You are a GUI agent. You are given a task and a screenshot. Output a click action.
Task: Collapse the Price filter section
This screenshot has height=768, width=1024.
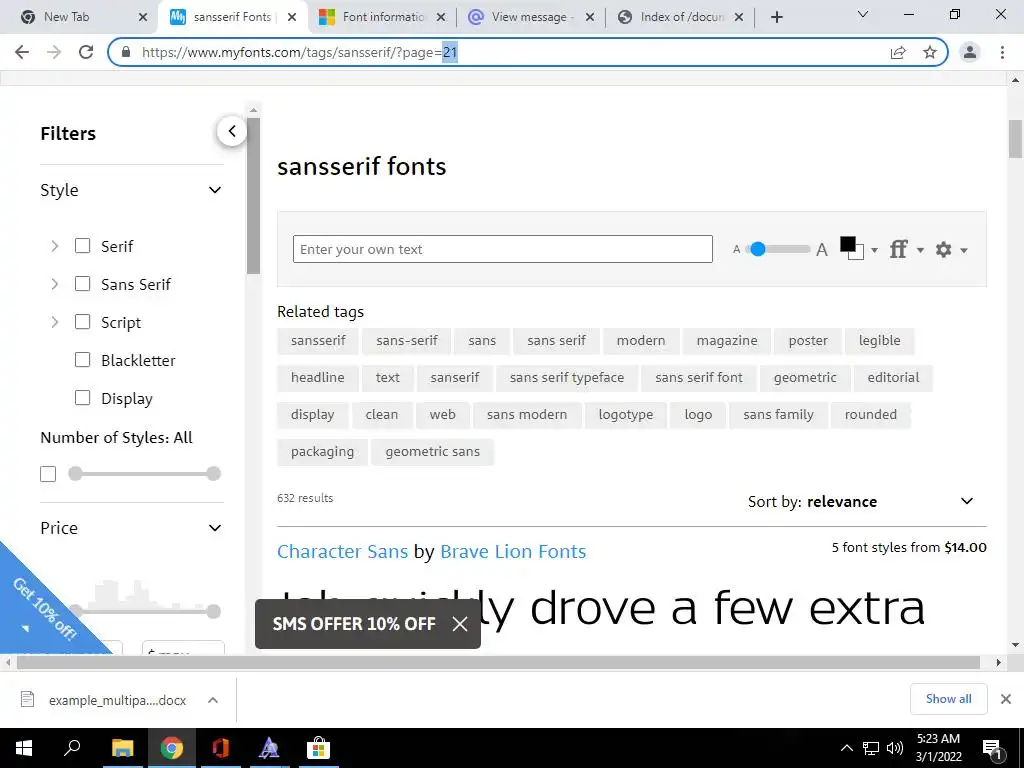pos(215,528)
